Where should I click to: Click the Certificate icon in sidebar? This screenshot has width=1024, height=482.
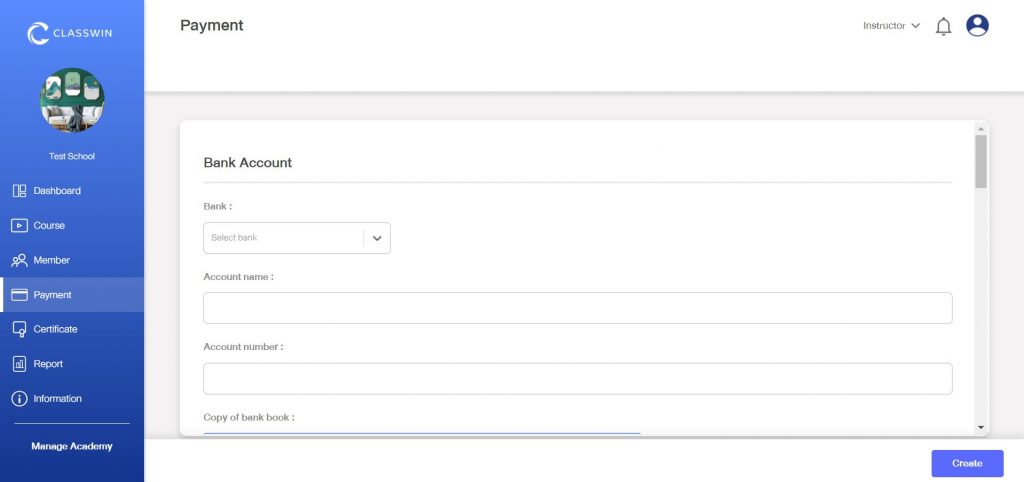pos(19,329)
